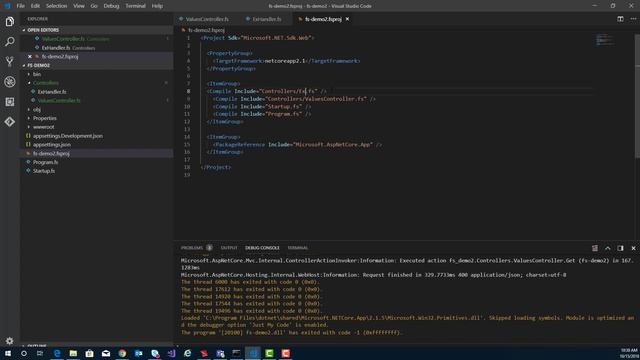Open ExHandler.fs under Controllers in file tree
This screenshot has width=640, height=360.
[52, 92]
